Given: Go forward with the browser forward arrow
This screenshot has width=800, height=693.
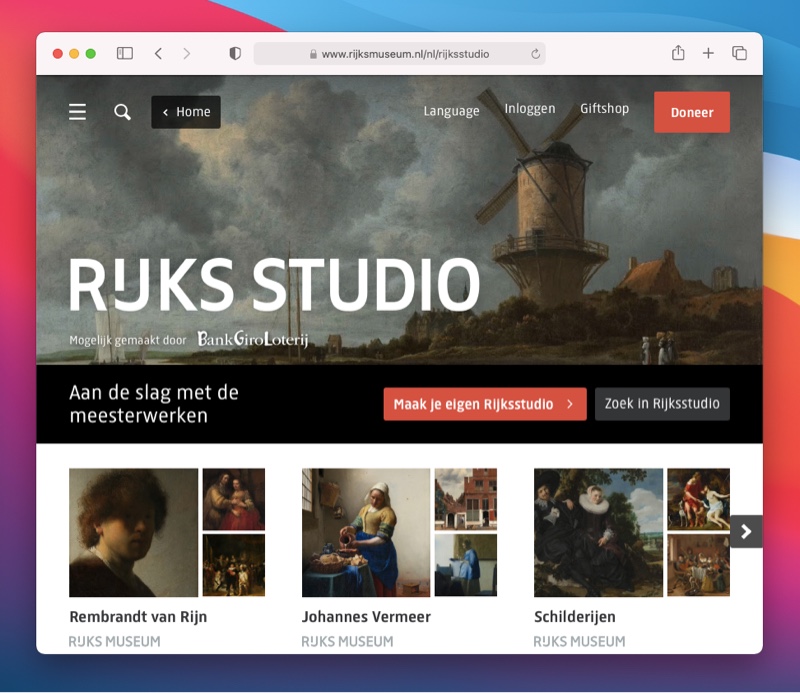Looking at the screenshot, I should [187, 54].
